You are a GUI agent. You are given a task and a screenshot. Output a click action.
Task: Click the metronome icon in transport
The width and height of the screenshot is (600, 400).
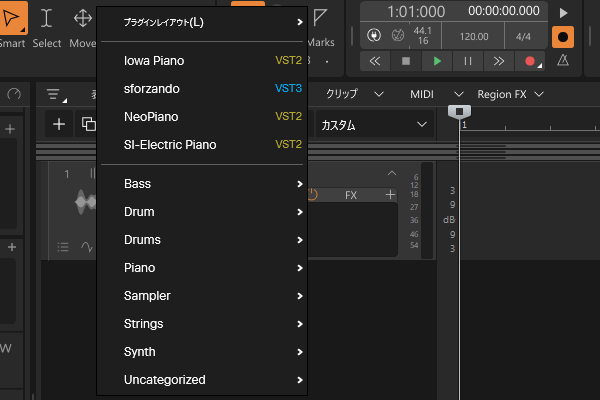coord(563,61)
